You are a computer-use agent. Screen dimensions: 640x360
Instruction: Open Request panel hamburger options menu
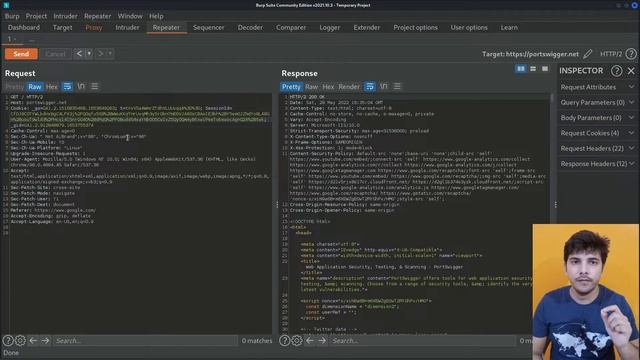[x=95, y=87]
